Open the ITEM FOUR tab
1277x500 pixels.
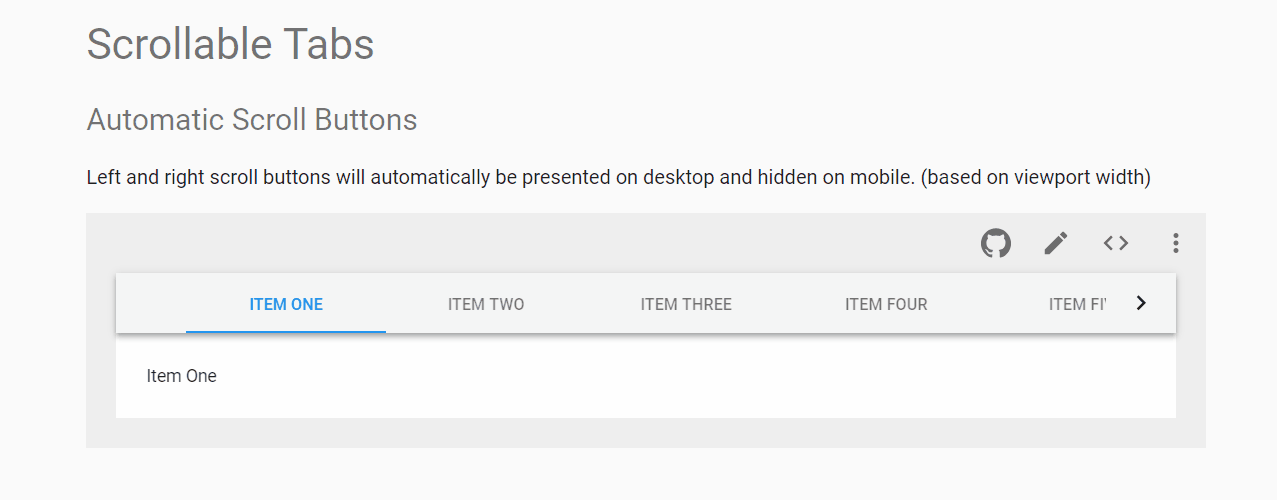coord(886,304)
